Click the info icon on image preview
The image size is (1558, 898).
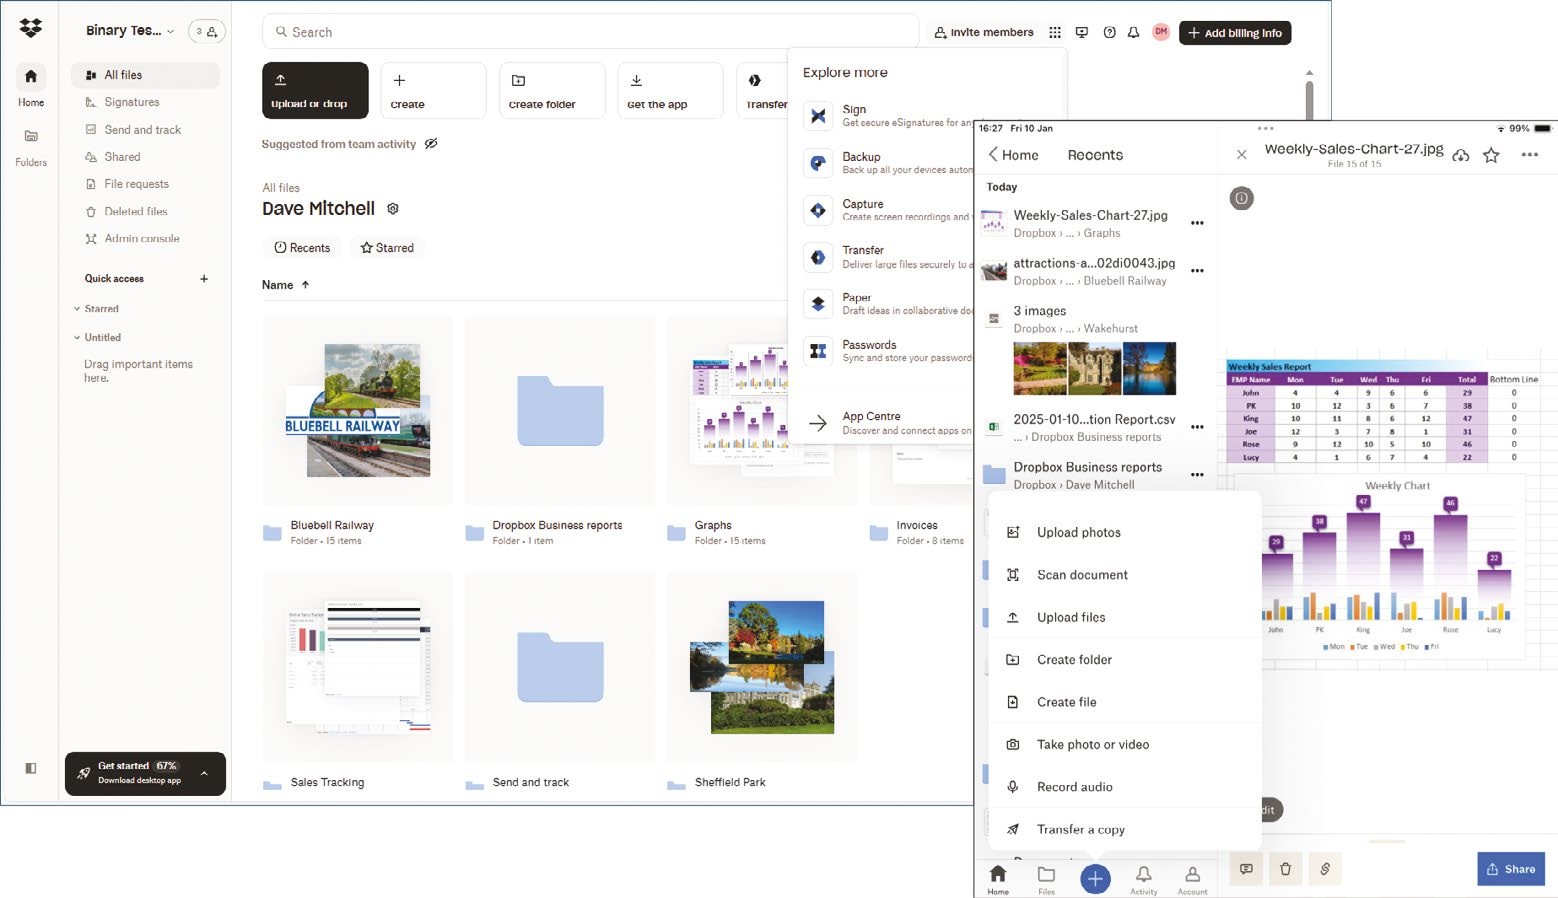coord(1241,198)
